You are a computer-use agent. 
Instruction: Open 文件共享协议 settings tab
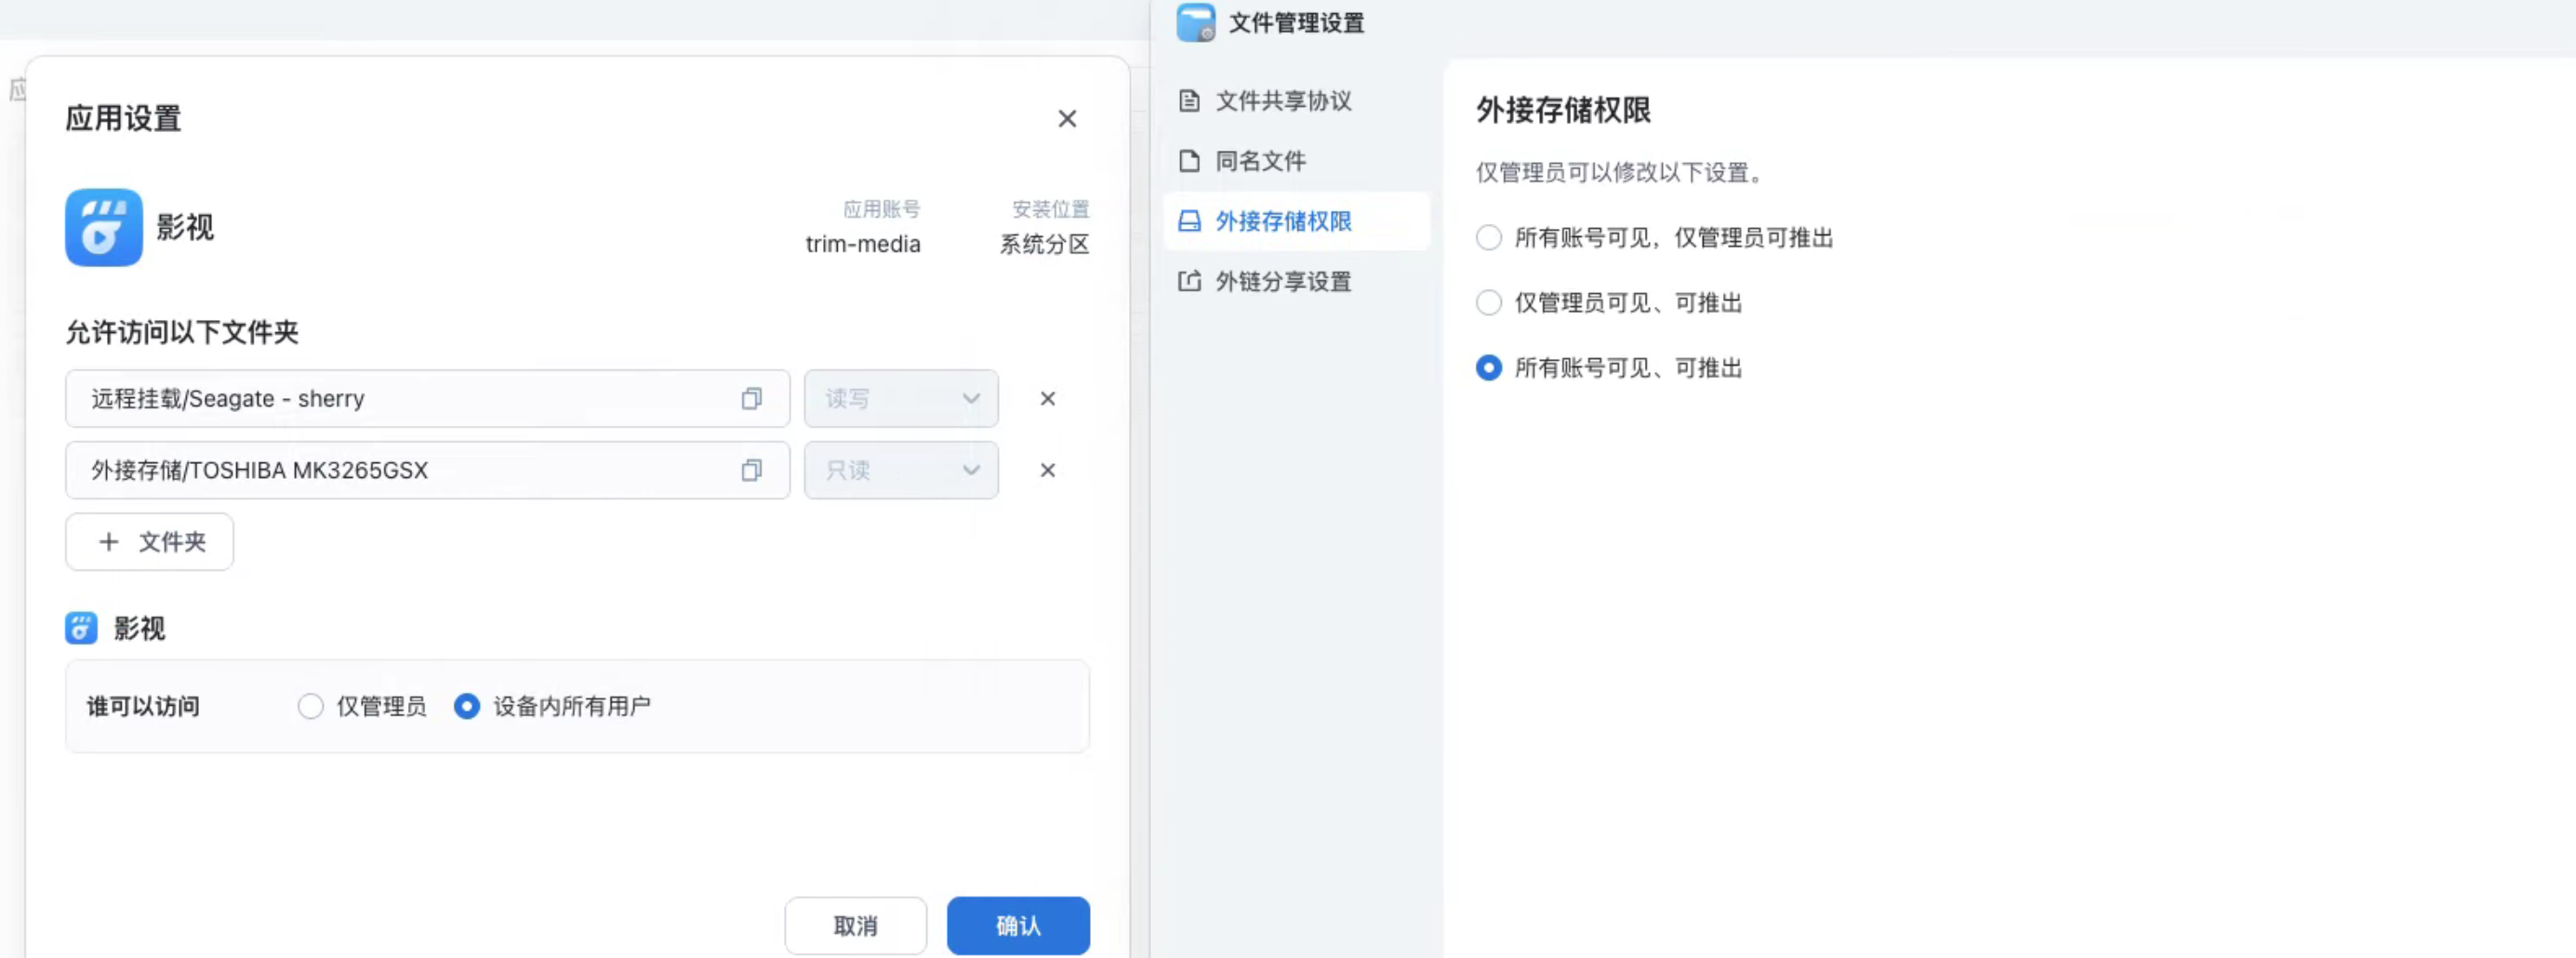pos(1297,101)
